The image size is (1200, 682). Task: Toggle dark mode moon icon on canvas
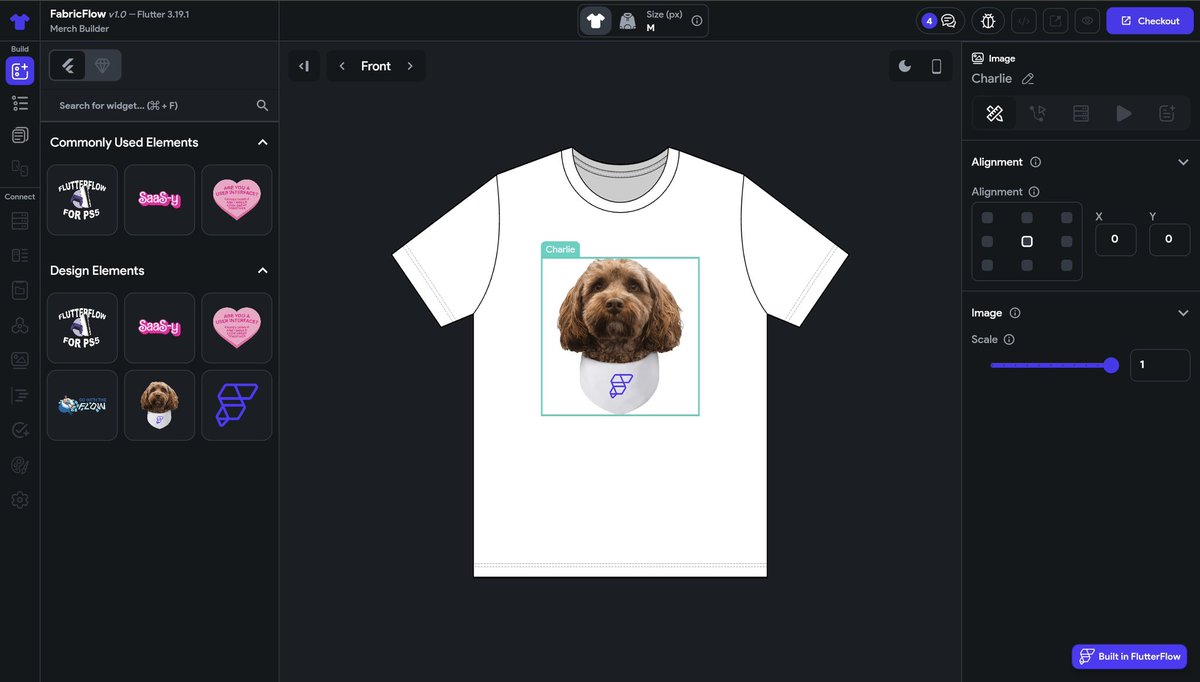pos(905,66)
